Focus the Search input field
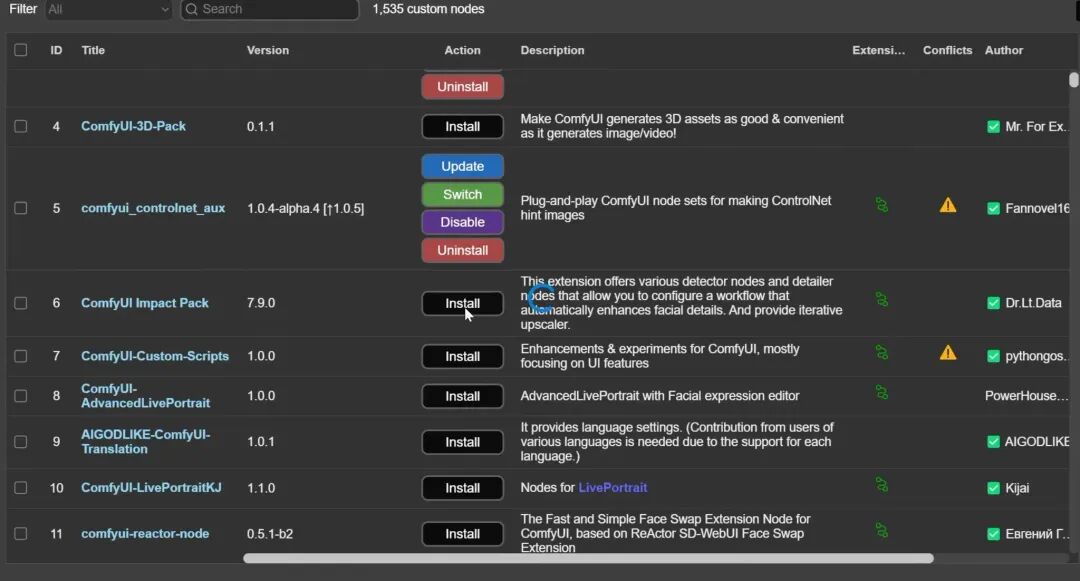 coord(269,9)
